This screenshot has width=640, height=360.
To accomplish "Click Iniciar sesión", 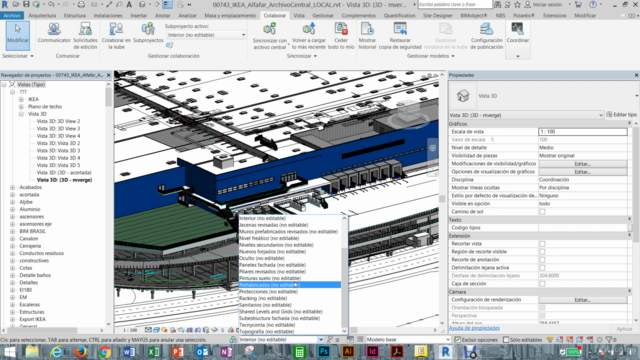I will pos(544,4).
